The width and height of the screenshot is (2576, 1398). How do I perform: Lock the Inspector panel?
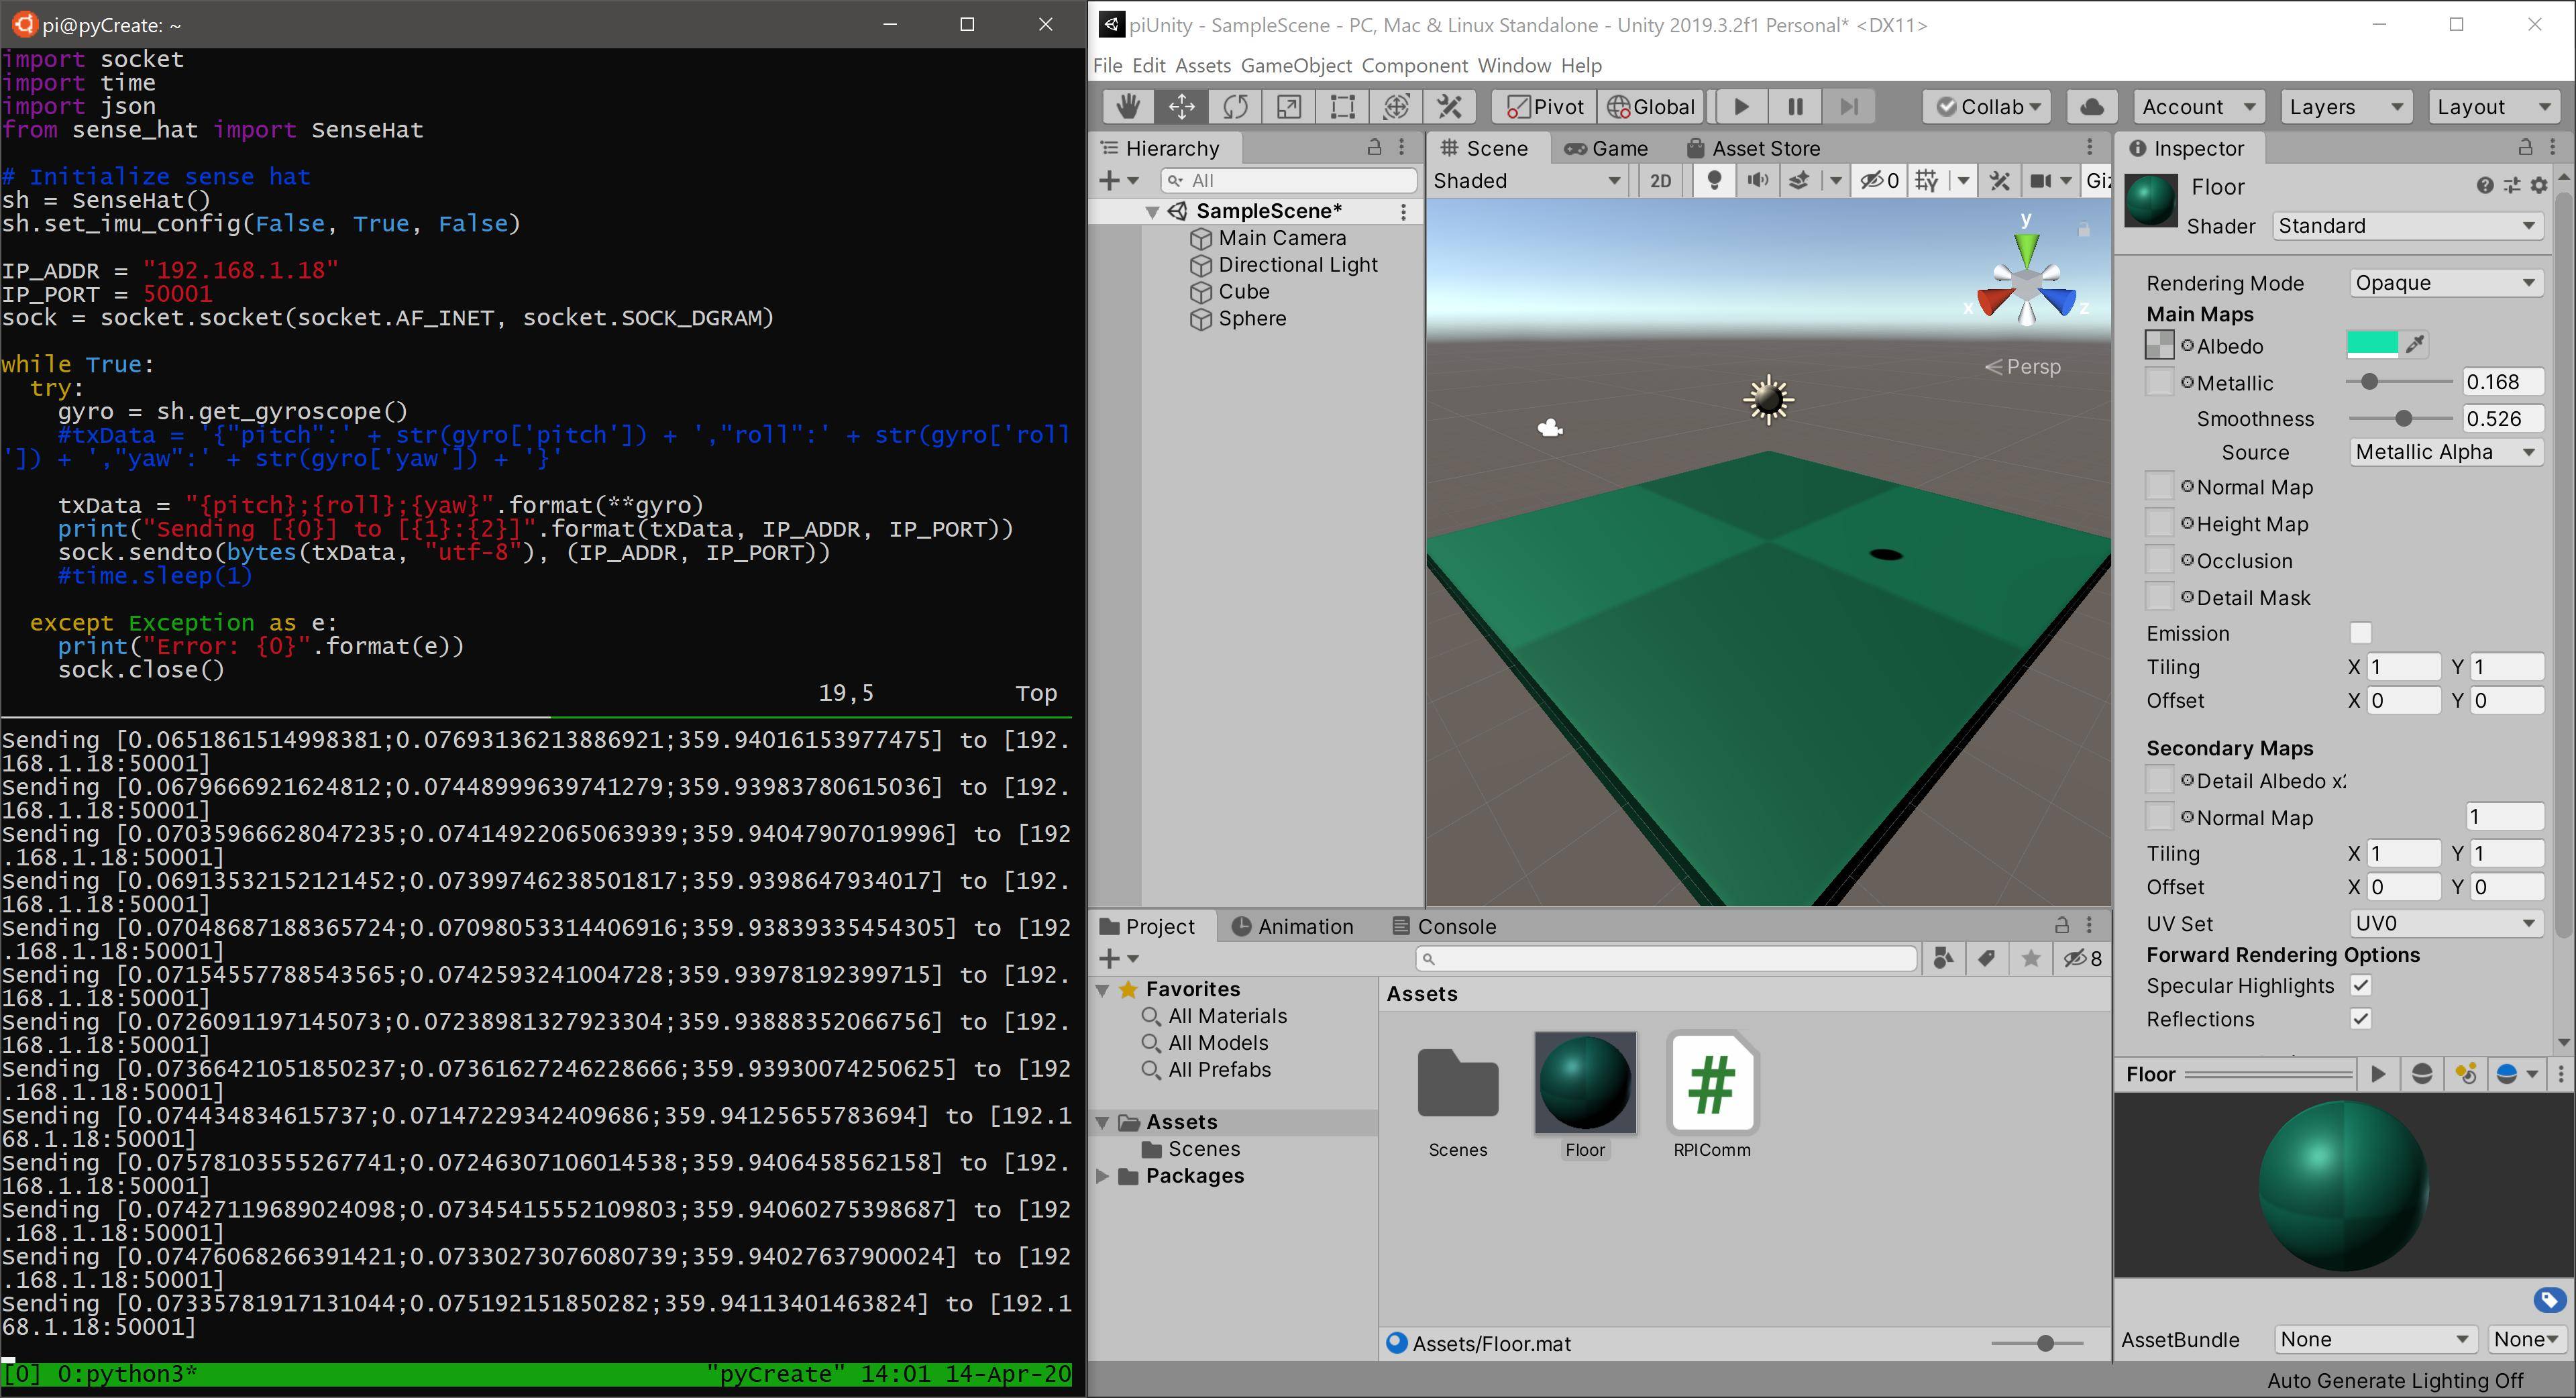[x=2525, y=148]
